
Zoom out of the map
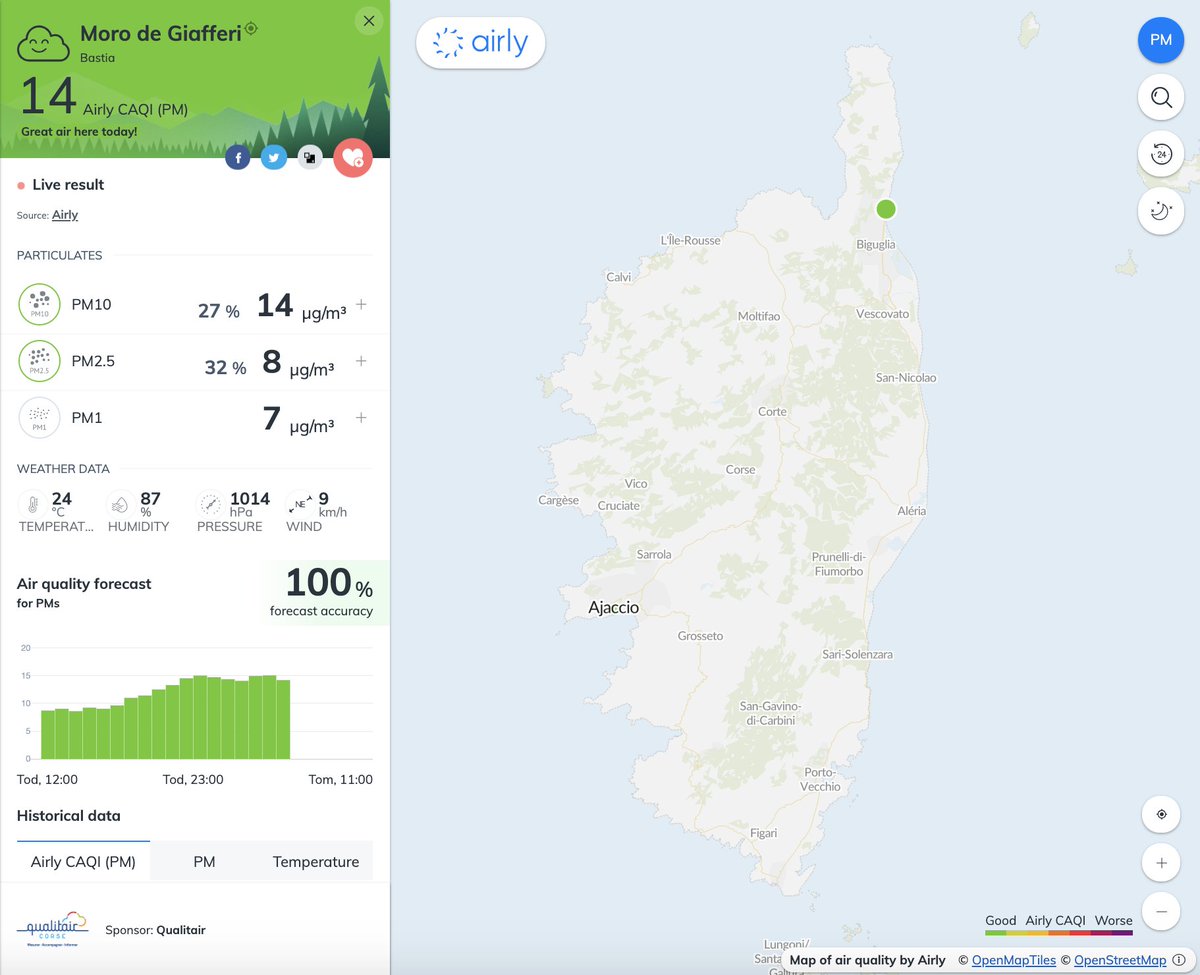[1160, 911]
